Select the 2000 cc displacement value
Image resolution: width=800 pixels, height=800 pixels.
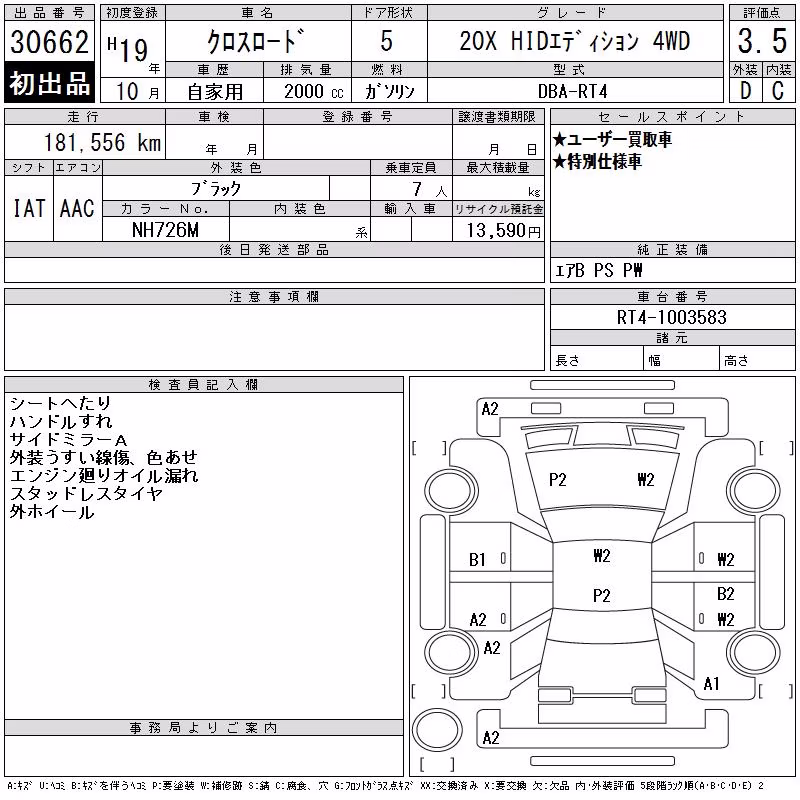pyautogui.click(x=313, y=92)
